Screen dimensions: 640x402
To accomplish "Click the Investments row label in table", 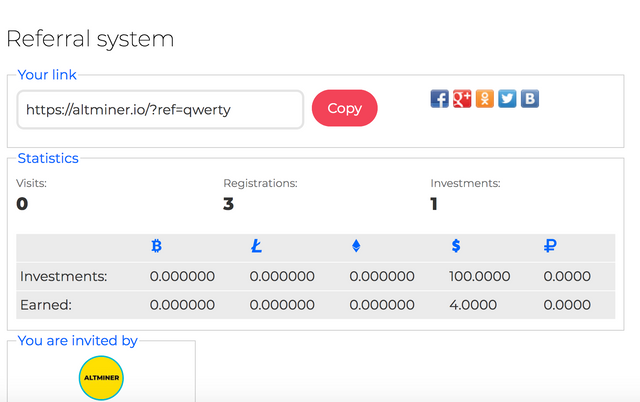I will [64, 276].
